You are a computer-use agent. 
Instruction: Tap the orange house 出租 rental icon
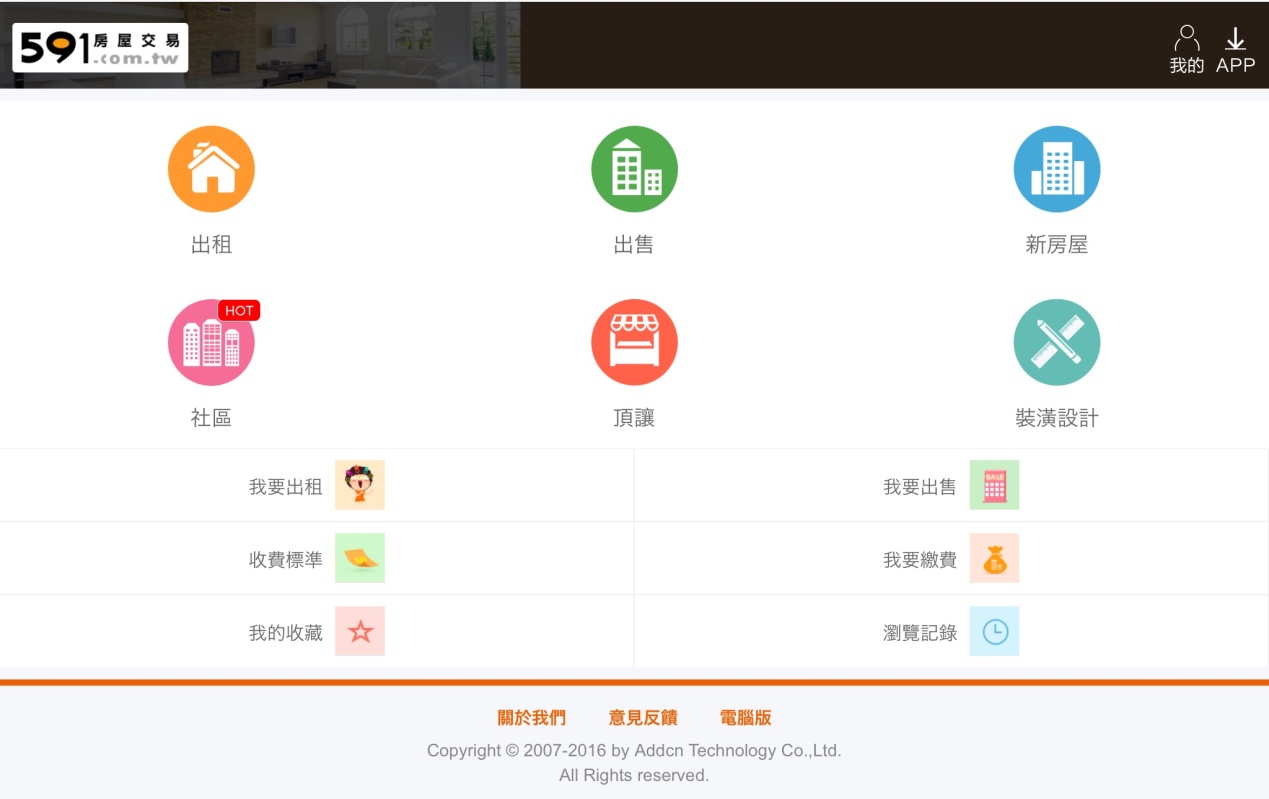click(211, 169)
